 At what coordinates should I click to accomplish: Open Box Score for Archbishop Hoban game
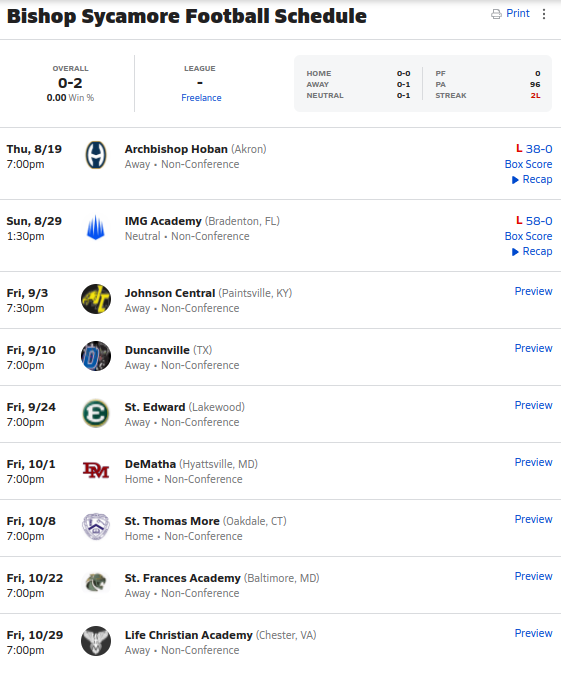coord(528,164)
